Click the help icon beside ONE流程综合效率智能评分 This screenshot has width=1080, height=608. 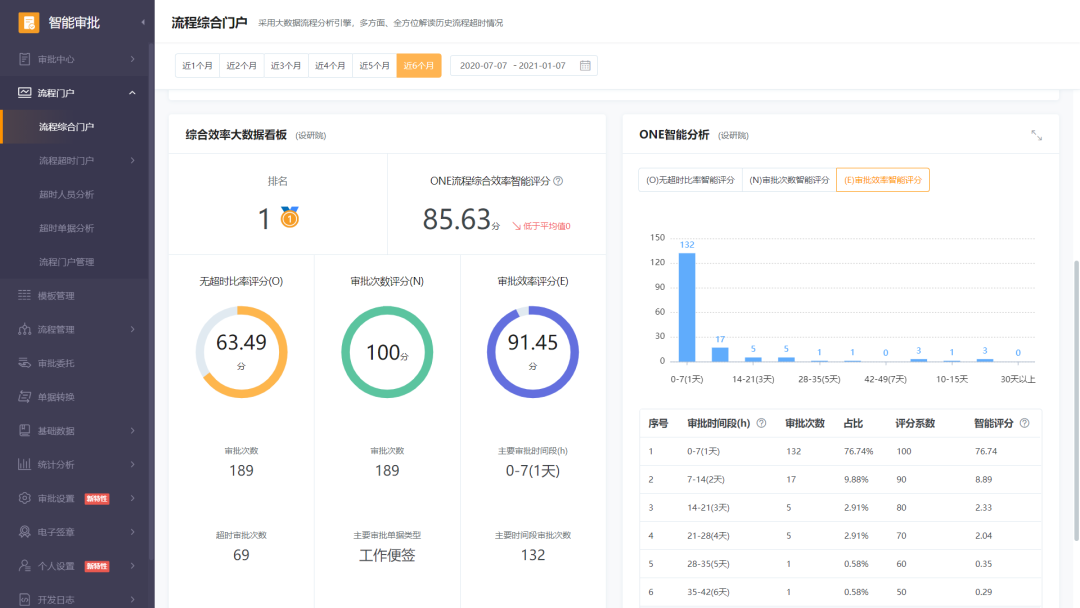[558, 181]
